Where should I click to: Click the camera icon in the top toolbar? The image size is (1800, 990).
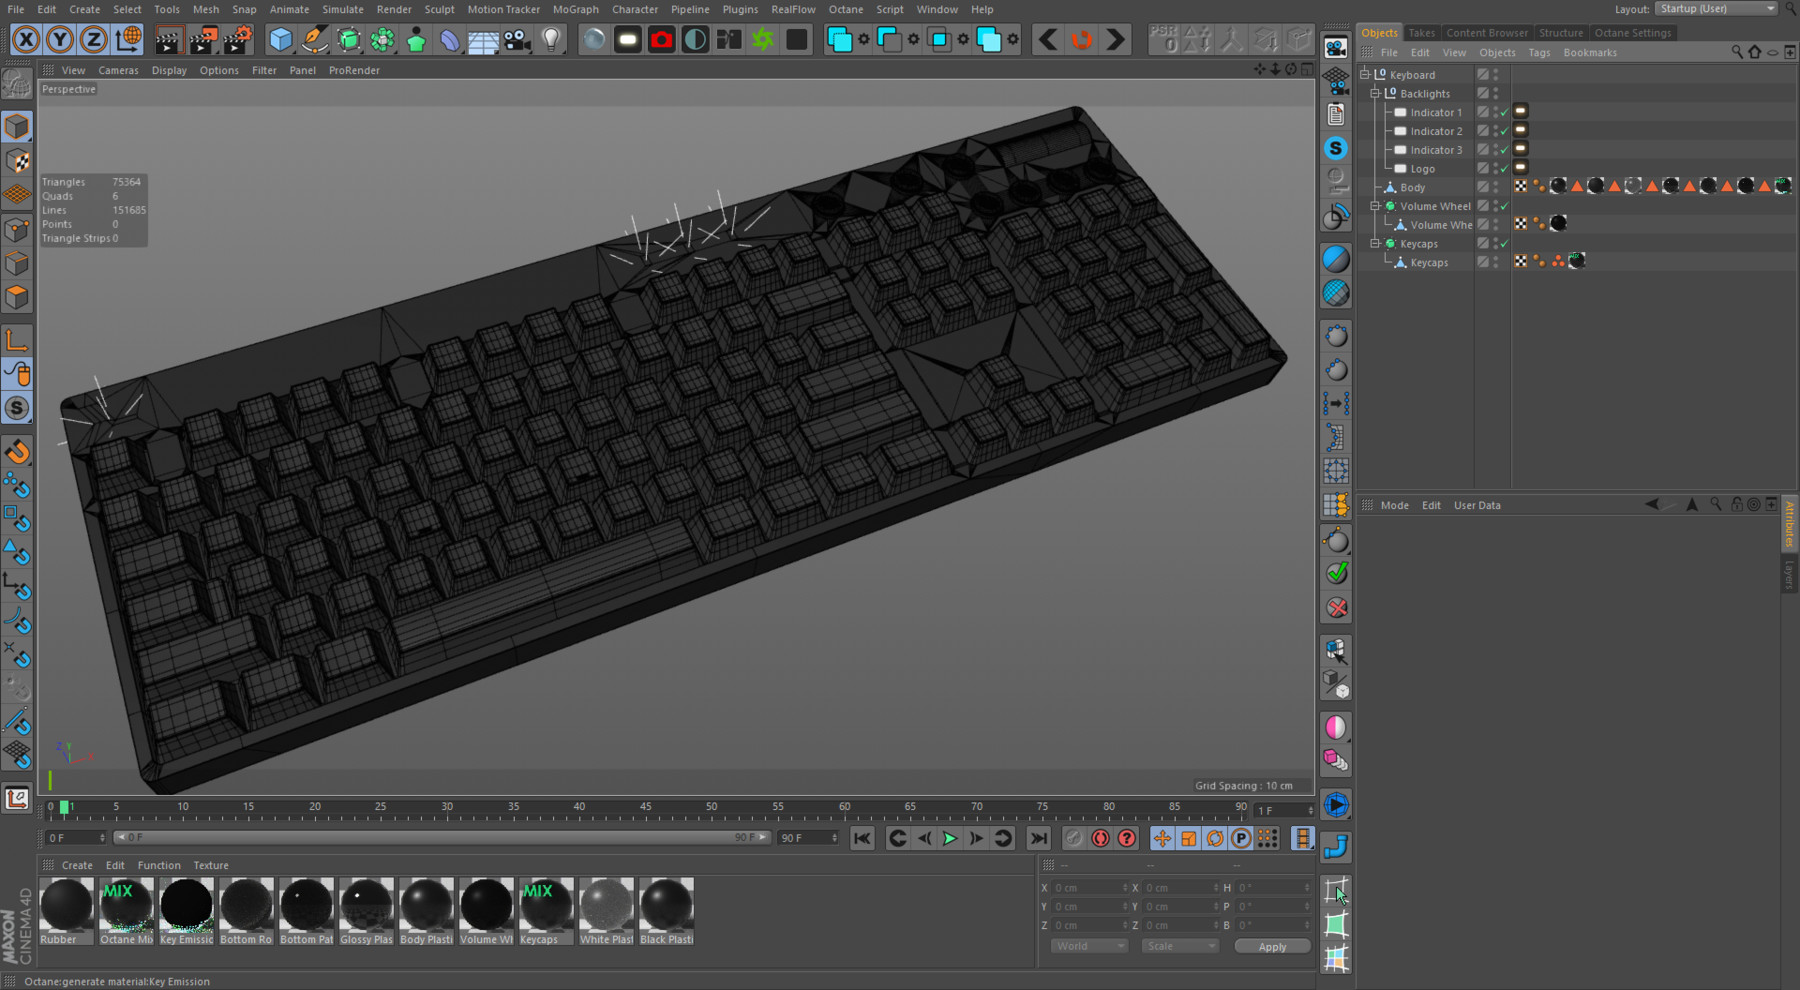[x=519, y=39]
